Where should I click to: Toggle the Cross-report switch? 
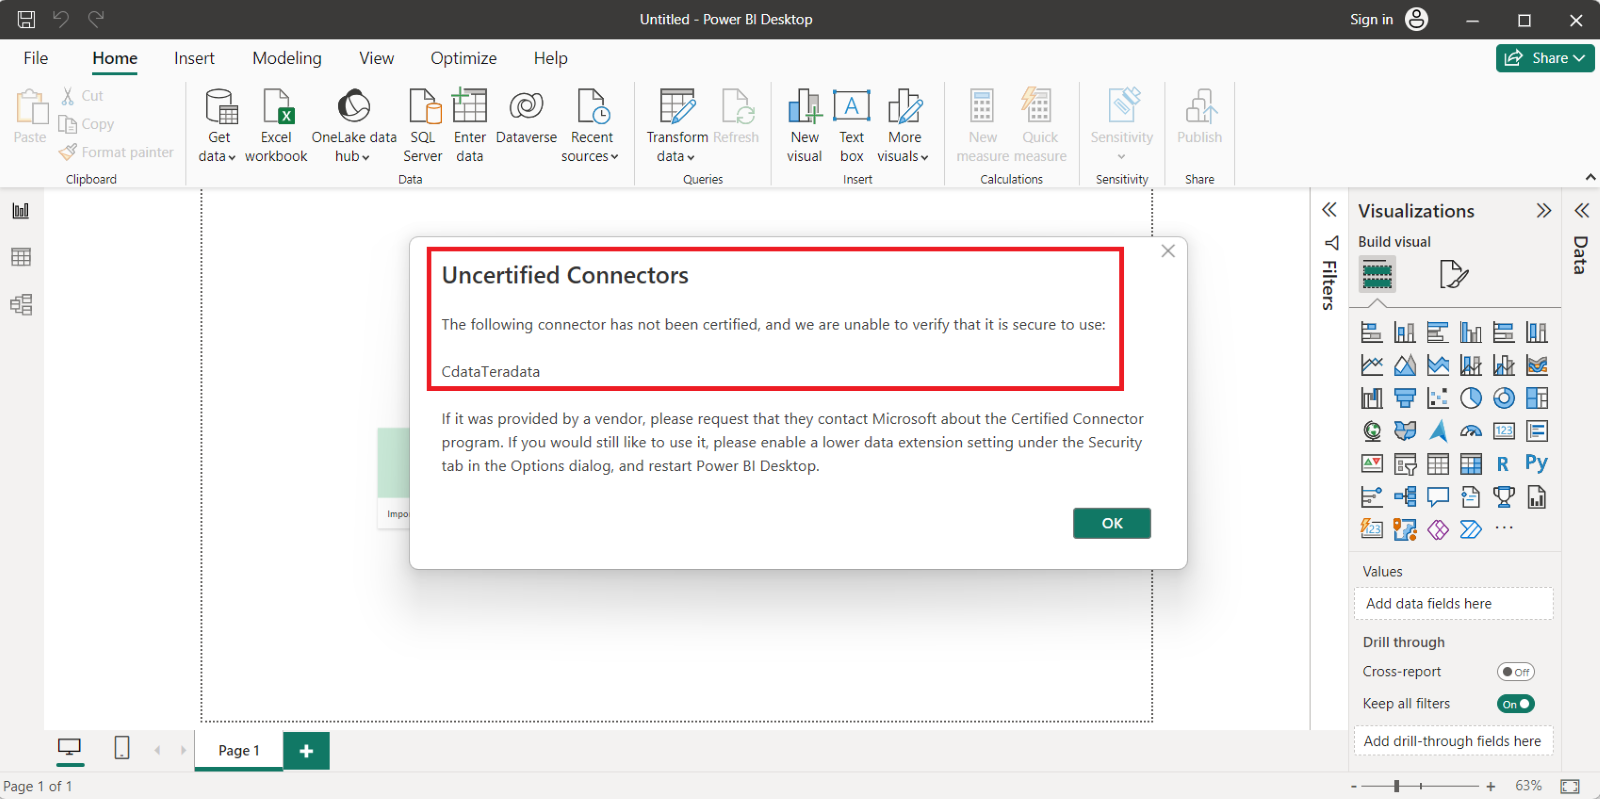[1516, 672]
